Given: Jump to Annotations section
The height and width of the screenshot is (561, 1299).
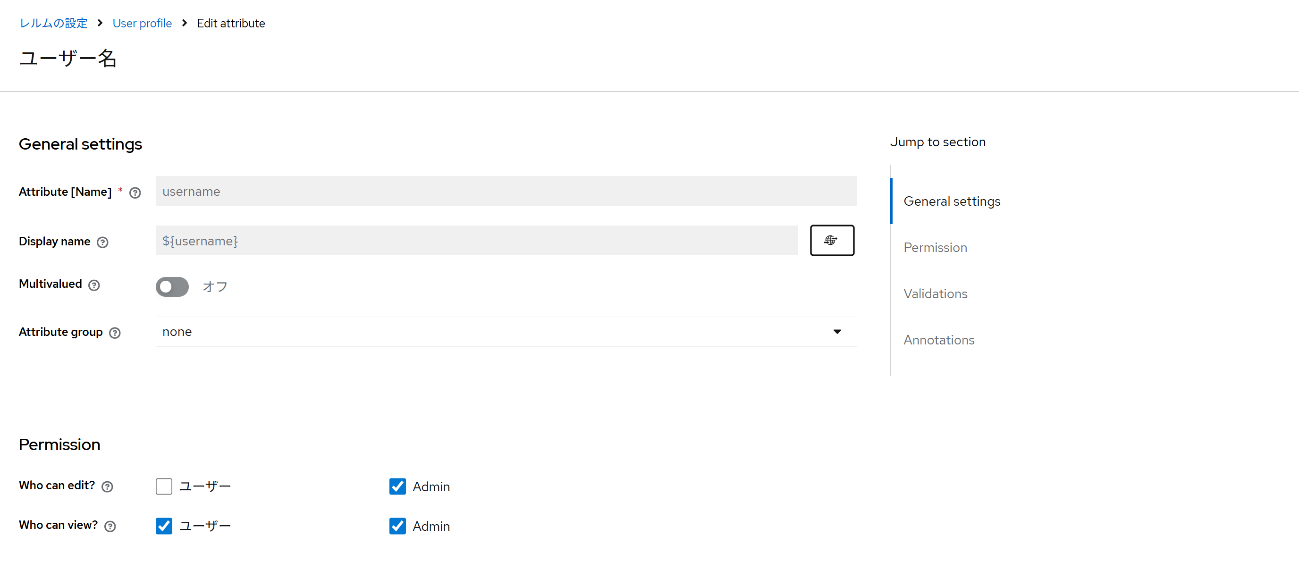Looking at the screenshot, I should tap(938, 340).
